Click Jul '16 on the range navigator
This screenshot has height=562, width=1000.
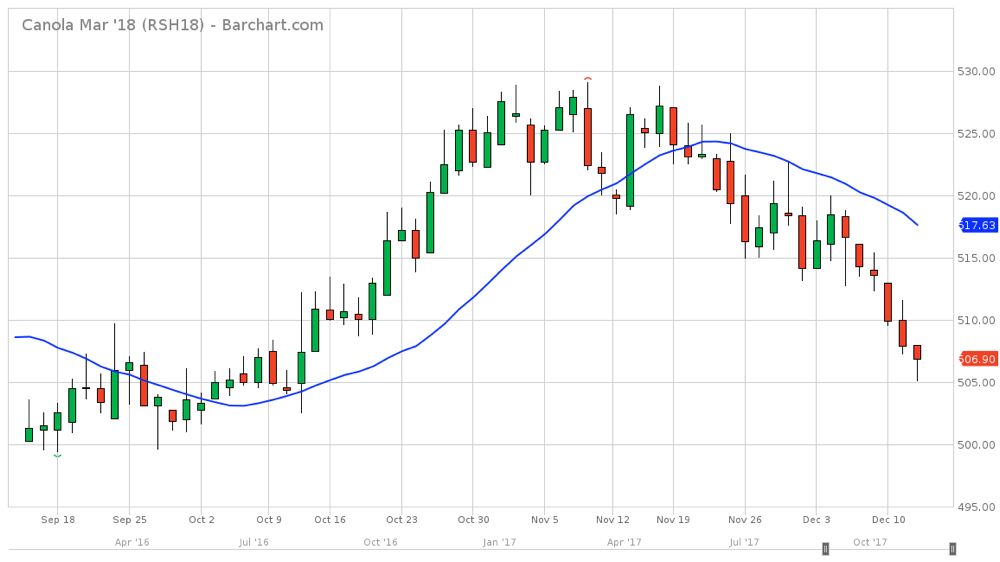[x=253, y=542]
